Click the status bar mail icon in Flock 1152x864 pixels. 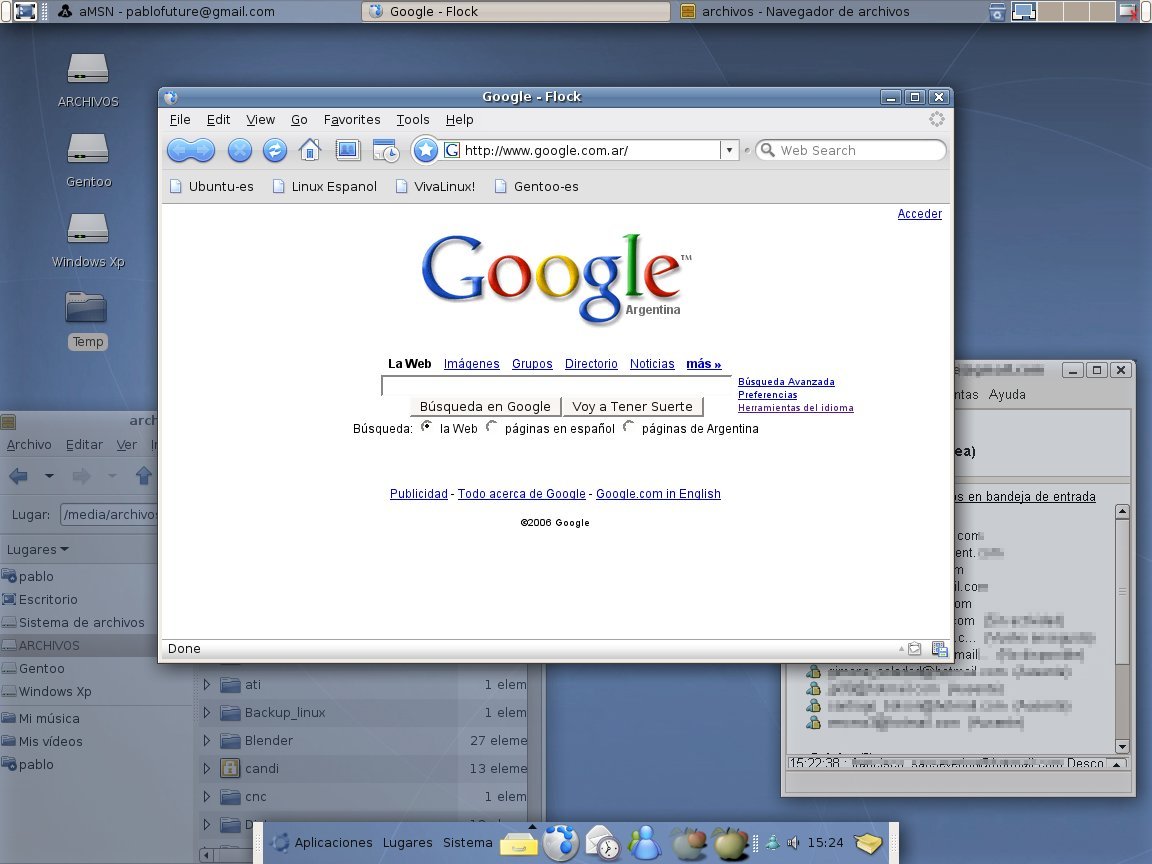(915, 649)
